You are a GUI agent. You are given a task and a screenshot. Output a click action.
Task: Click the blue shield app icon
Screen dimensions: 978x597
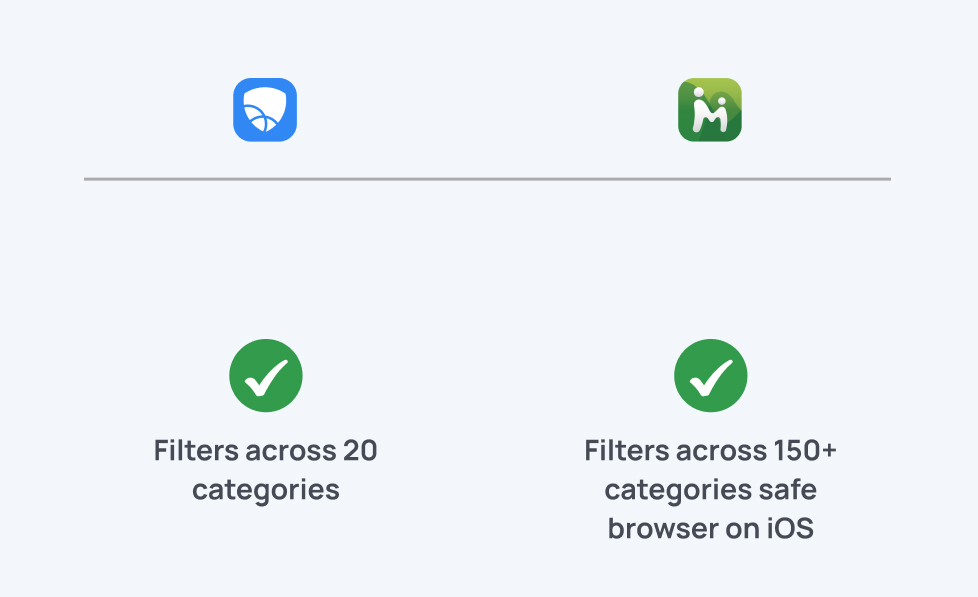[265, 110]
